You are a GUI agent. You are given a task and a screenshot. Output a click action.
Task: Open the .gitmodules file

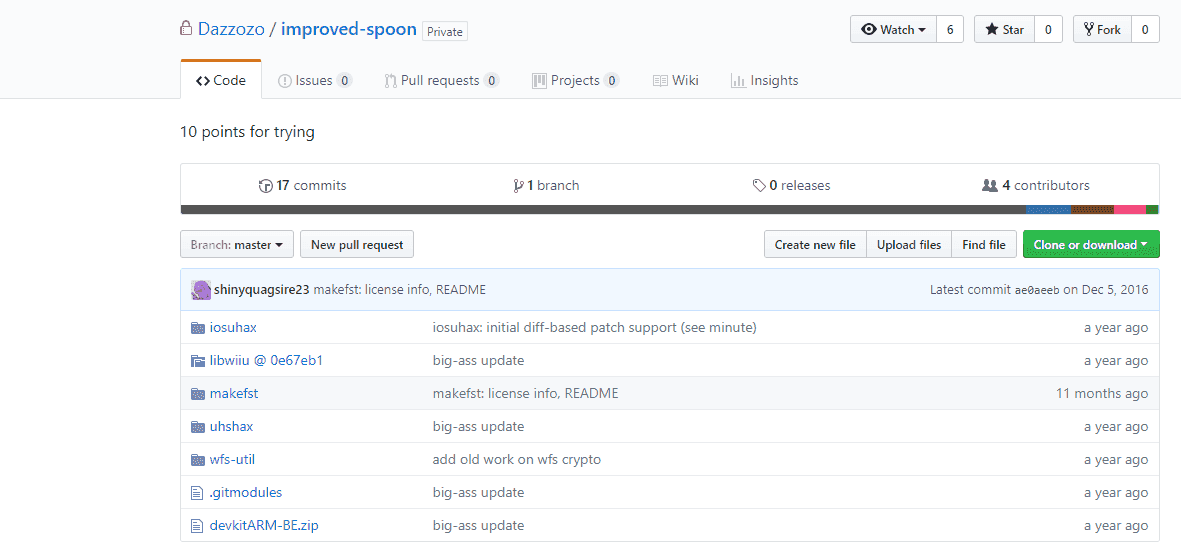tap(246, 493)
